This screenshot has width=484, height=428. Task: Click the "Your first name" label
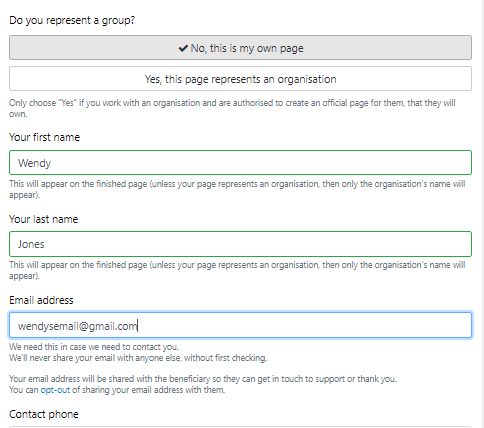coord(45,137)
